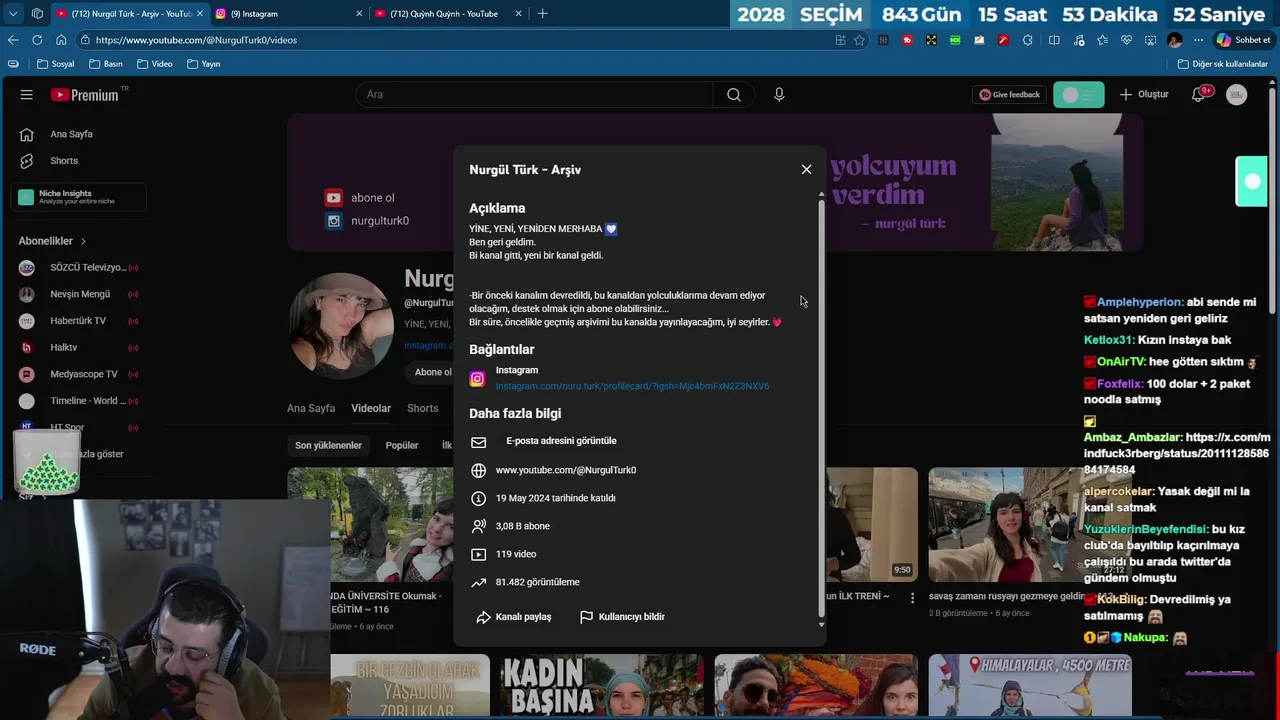Screen dimensions: 1280x720
Task: Open a new browser tab
Action: 542,14
